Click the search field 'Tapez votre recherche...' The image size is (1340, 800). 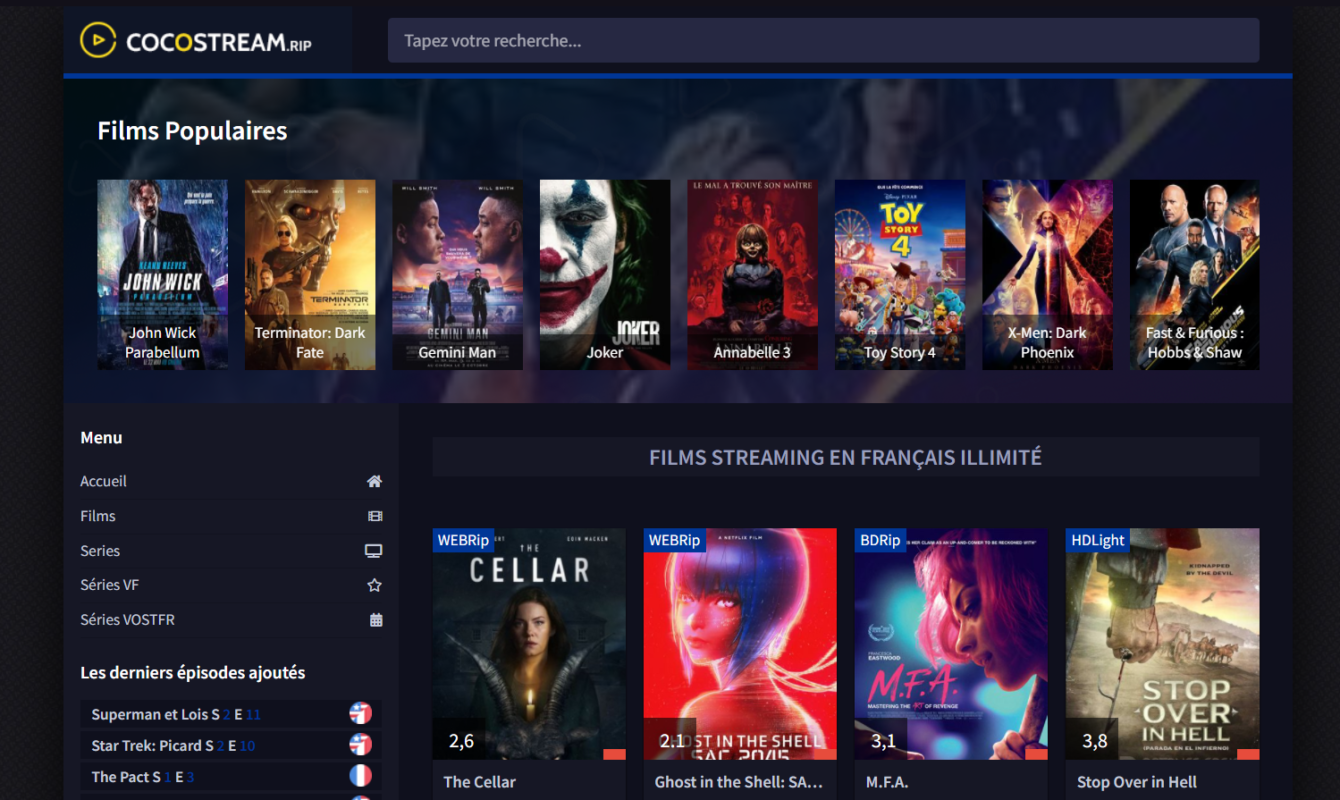pos(823,41)
